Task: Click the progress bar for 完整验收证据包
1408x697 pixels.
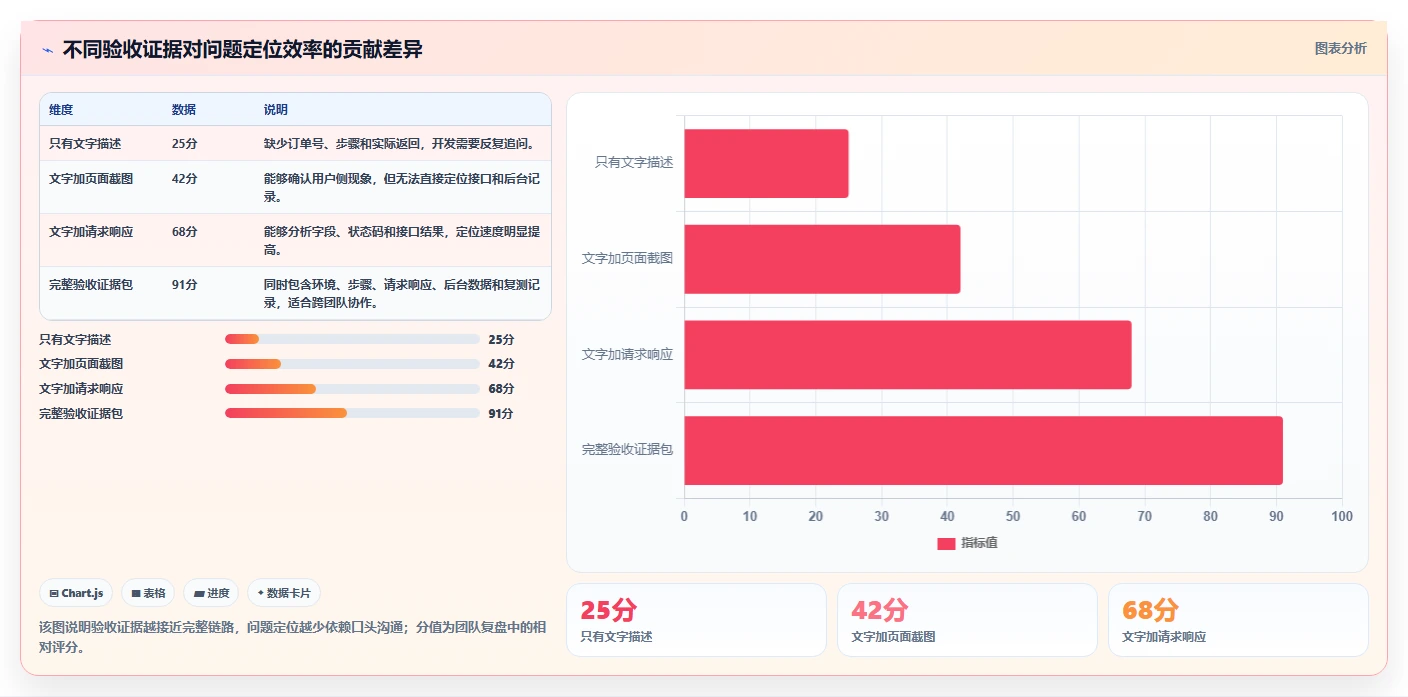Action: point(352,413)
